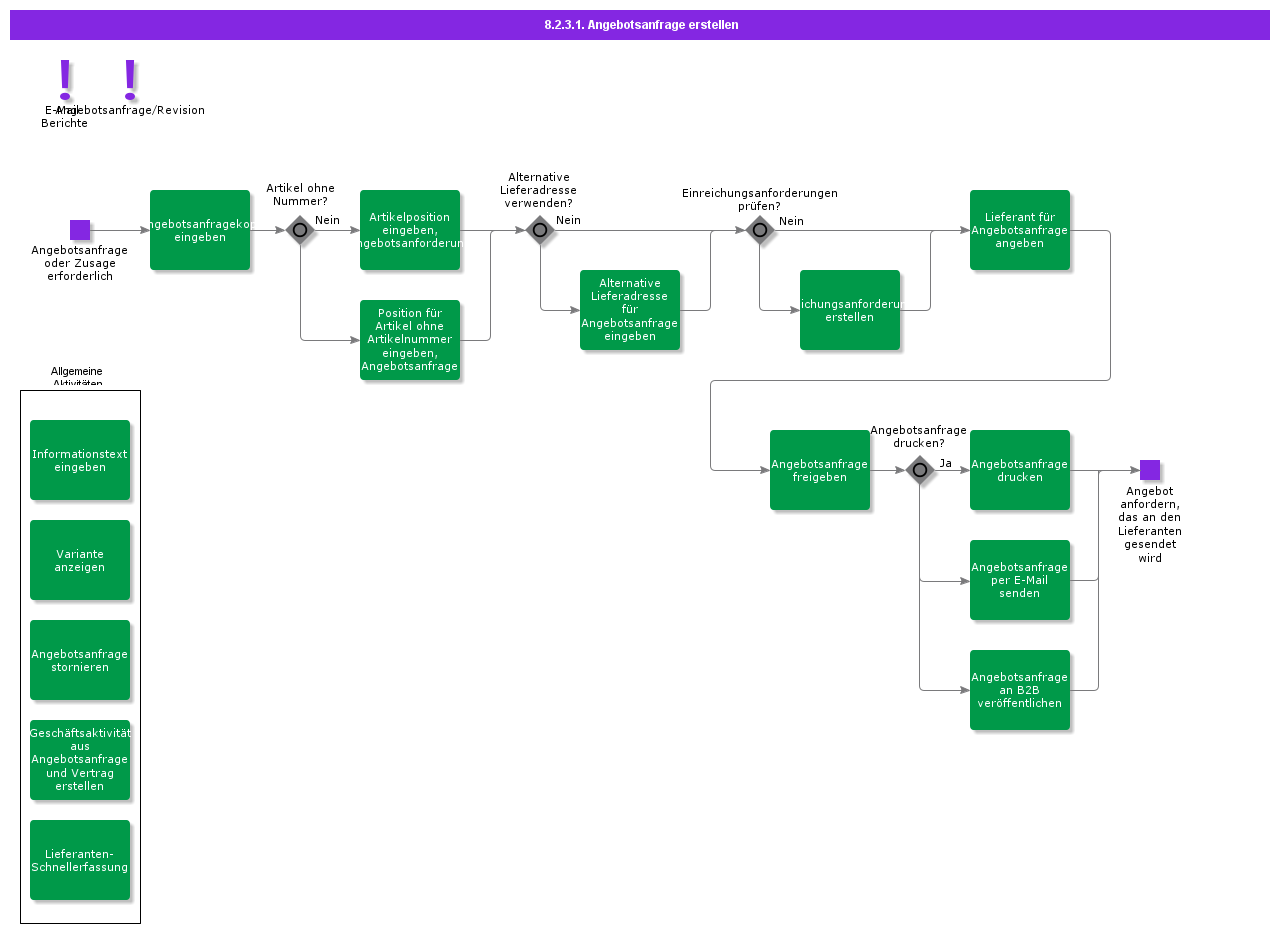The image size is (1280, 933).
Task: Click the '8.2.3.1. Angebotsanfrage erstellen' title bar
Action: click(640, 25)
